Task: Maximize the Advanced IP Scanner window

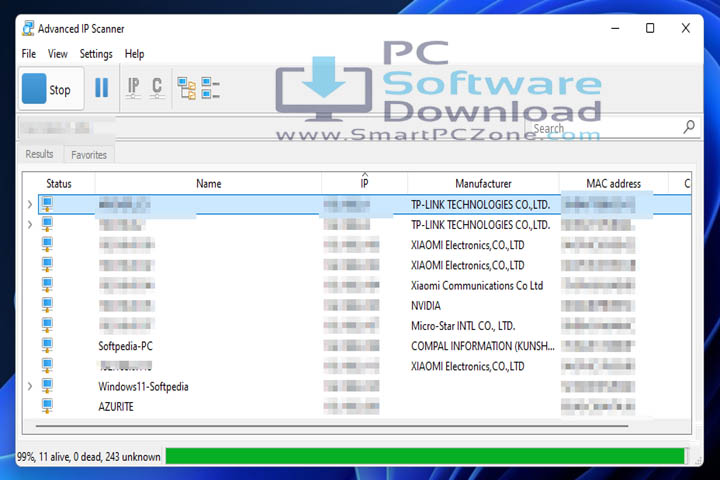Action: (650, 28)
